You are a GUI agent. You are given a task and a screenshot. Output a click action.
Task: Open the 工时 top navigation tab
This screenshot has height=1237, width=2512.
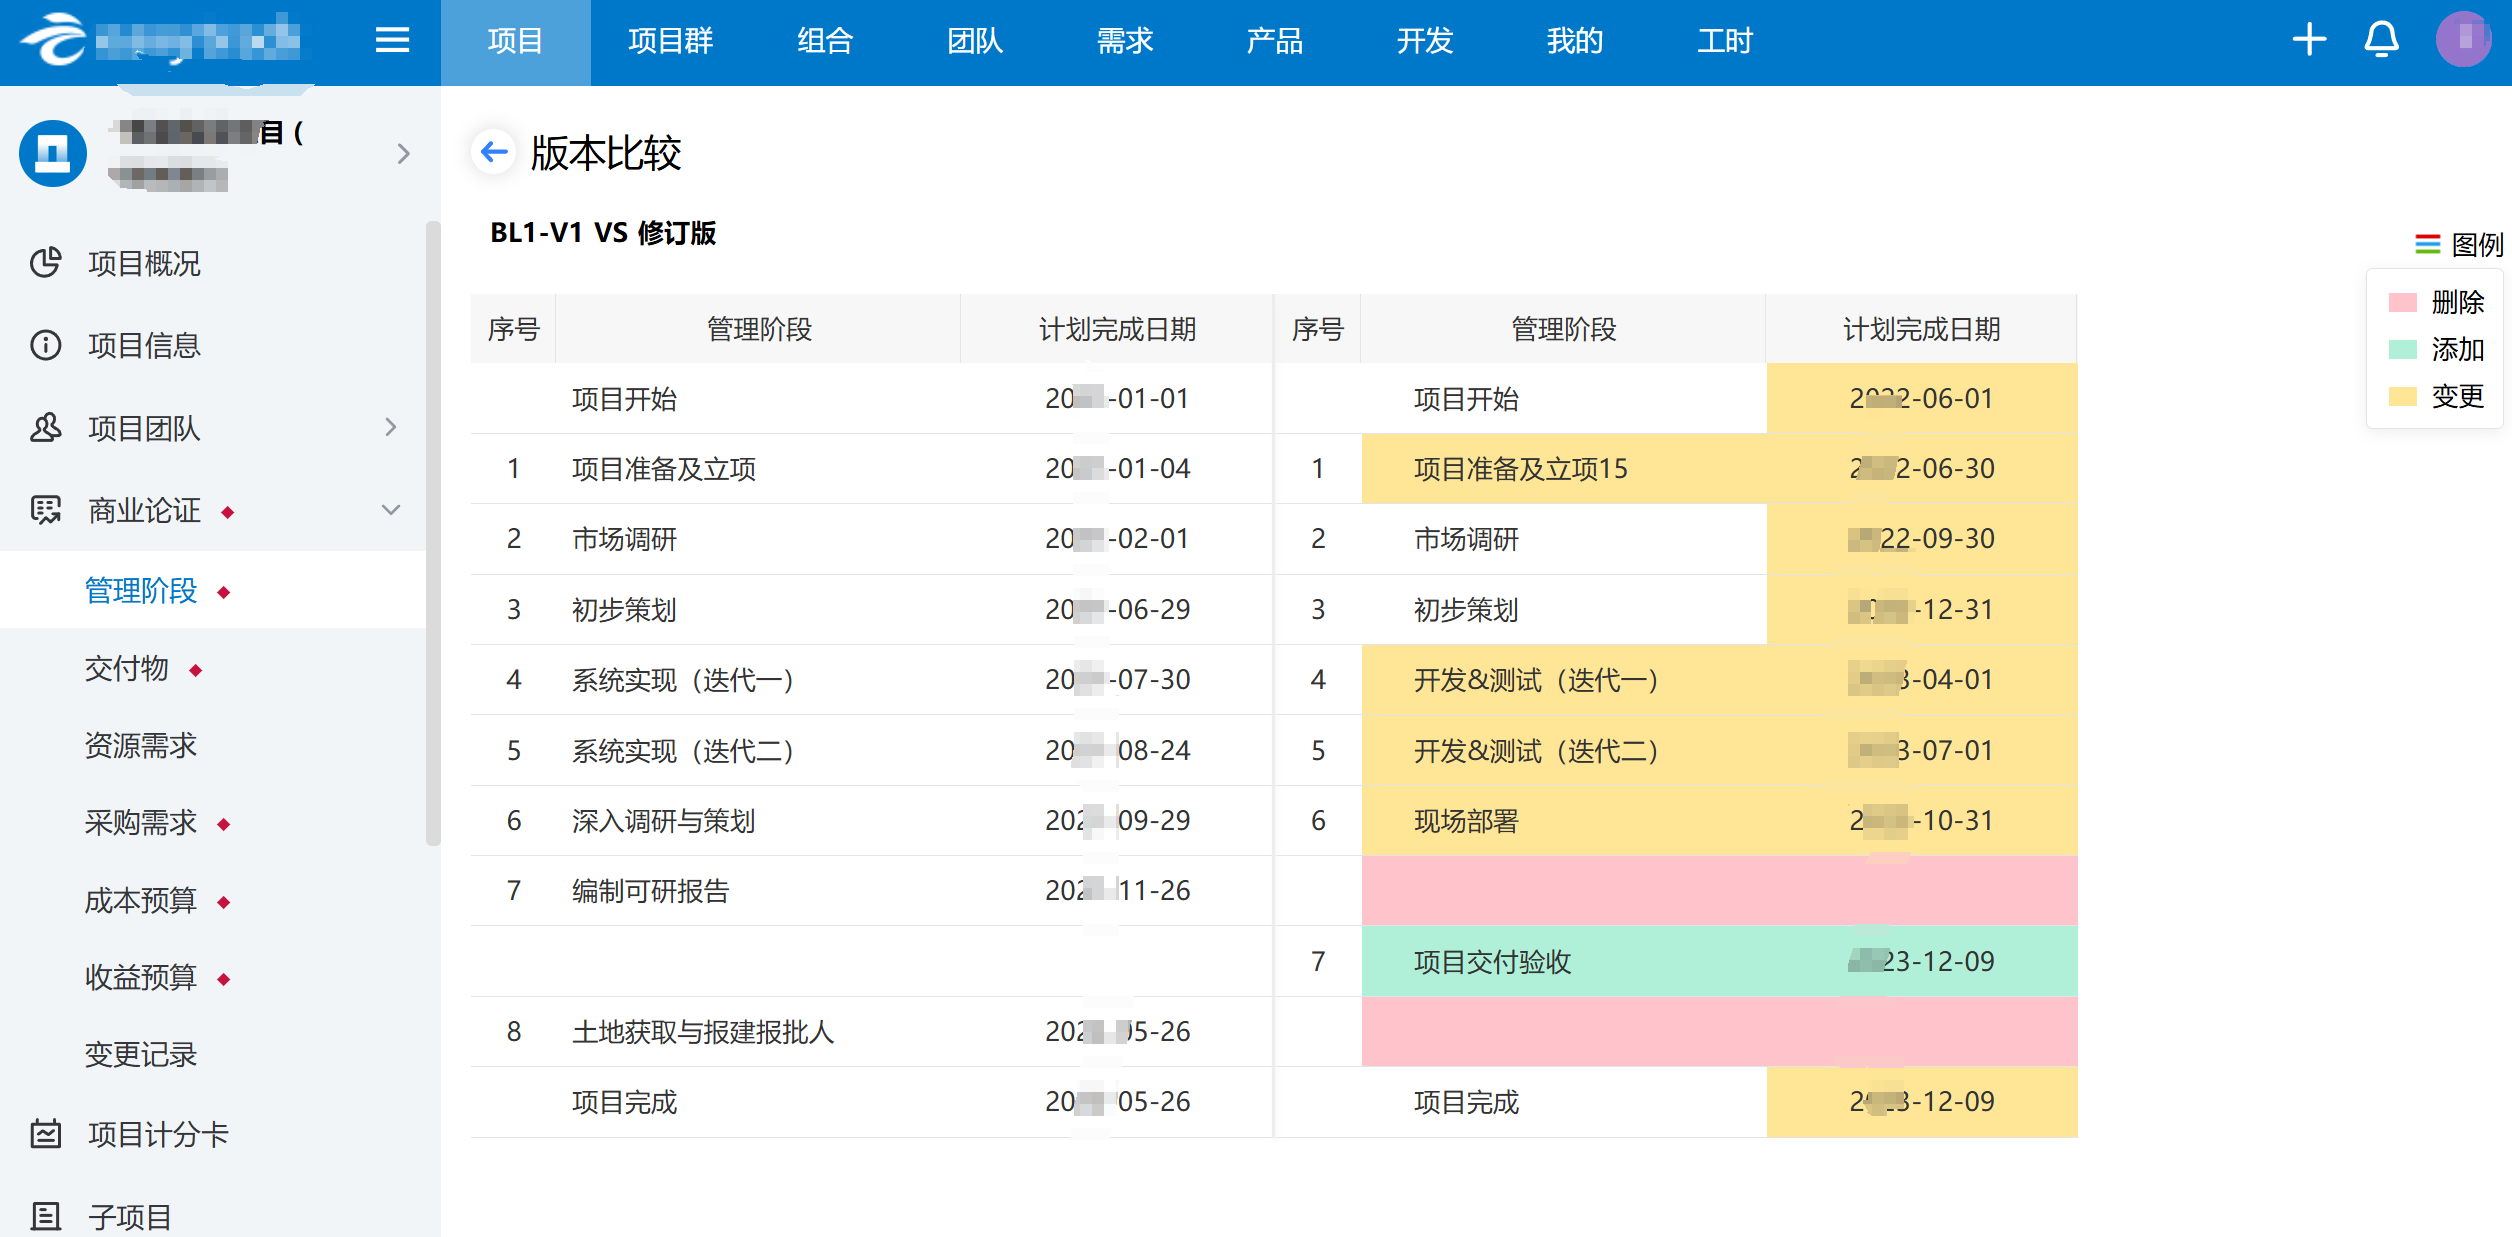click(x=1724, y=41)
